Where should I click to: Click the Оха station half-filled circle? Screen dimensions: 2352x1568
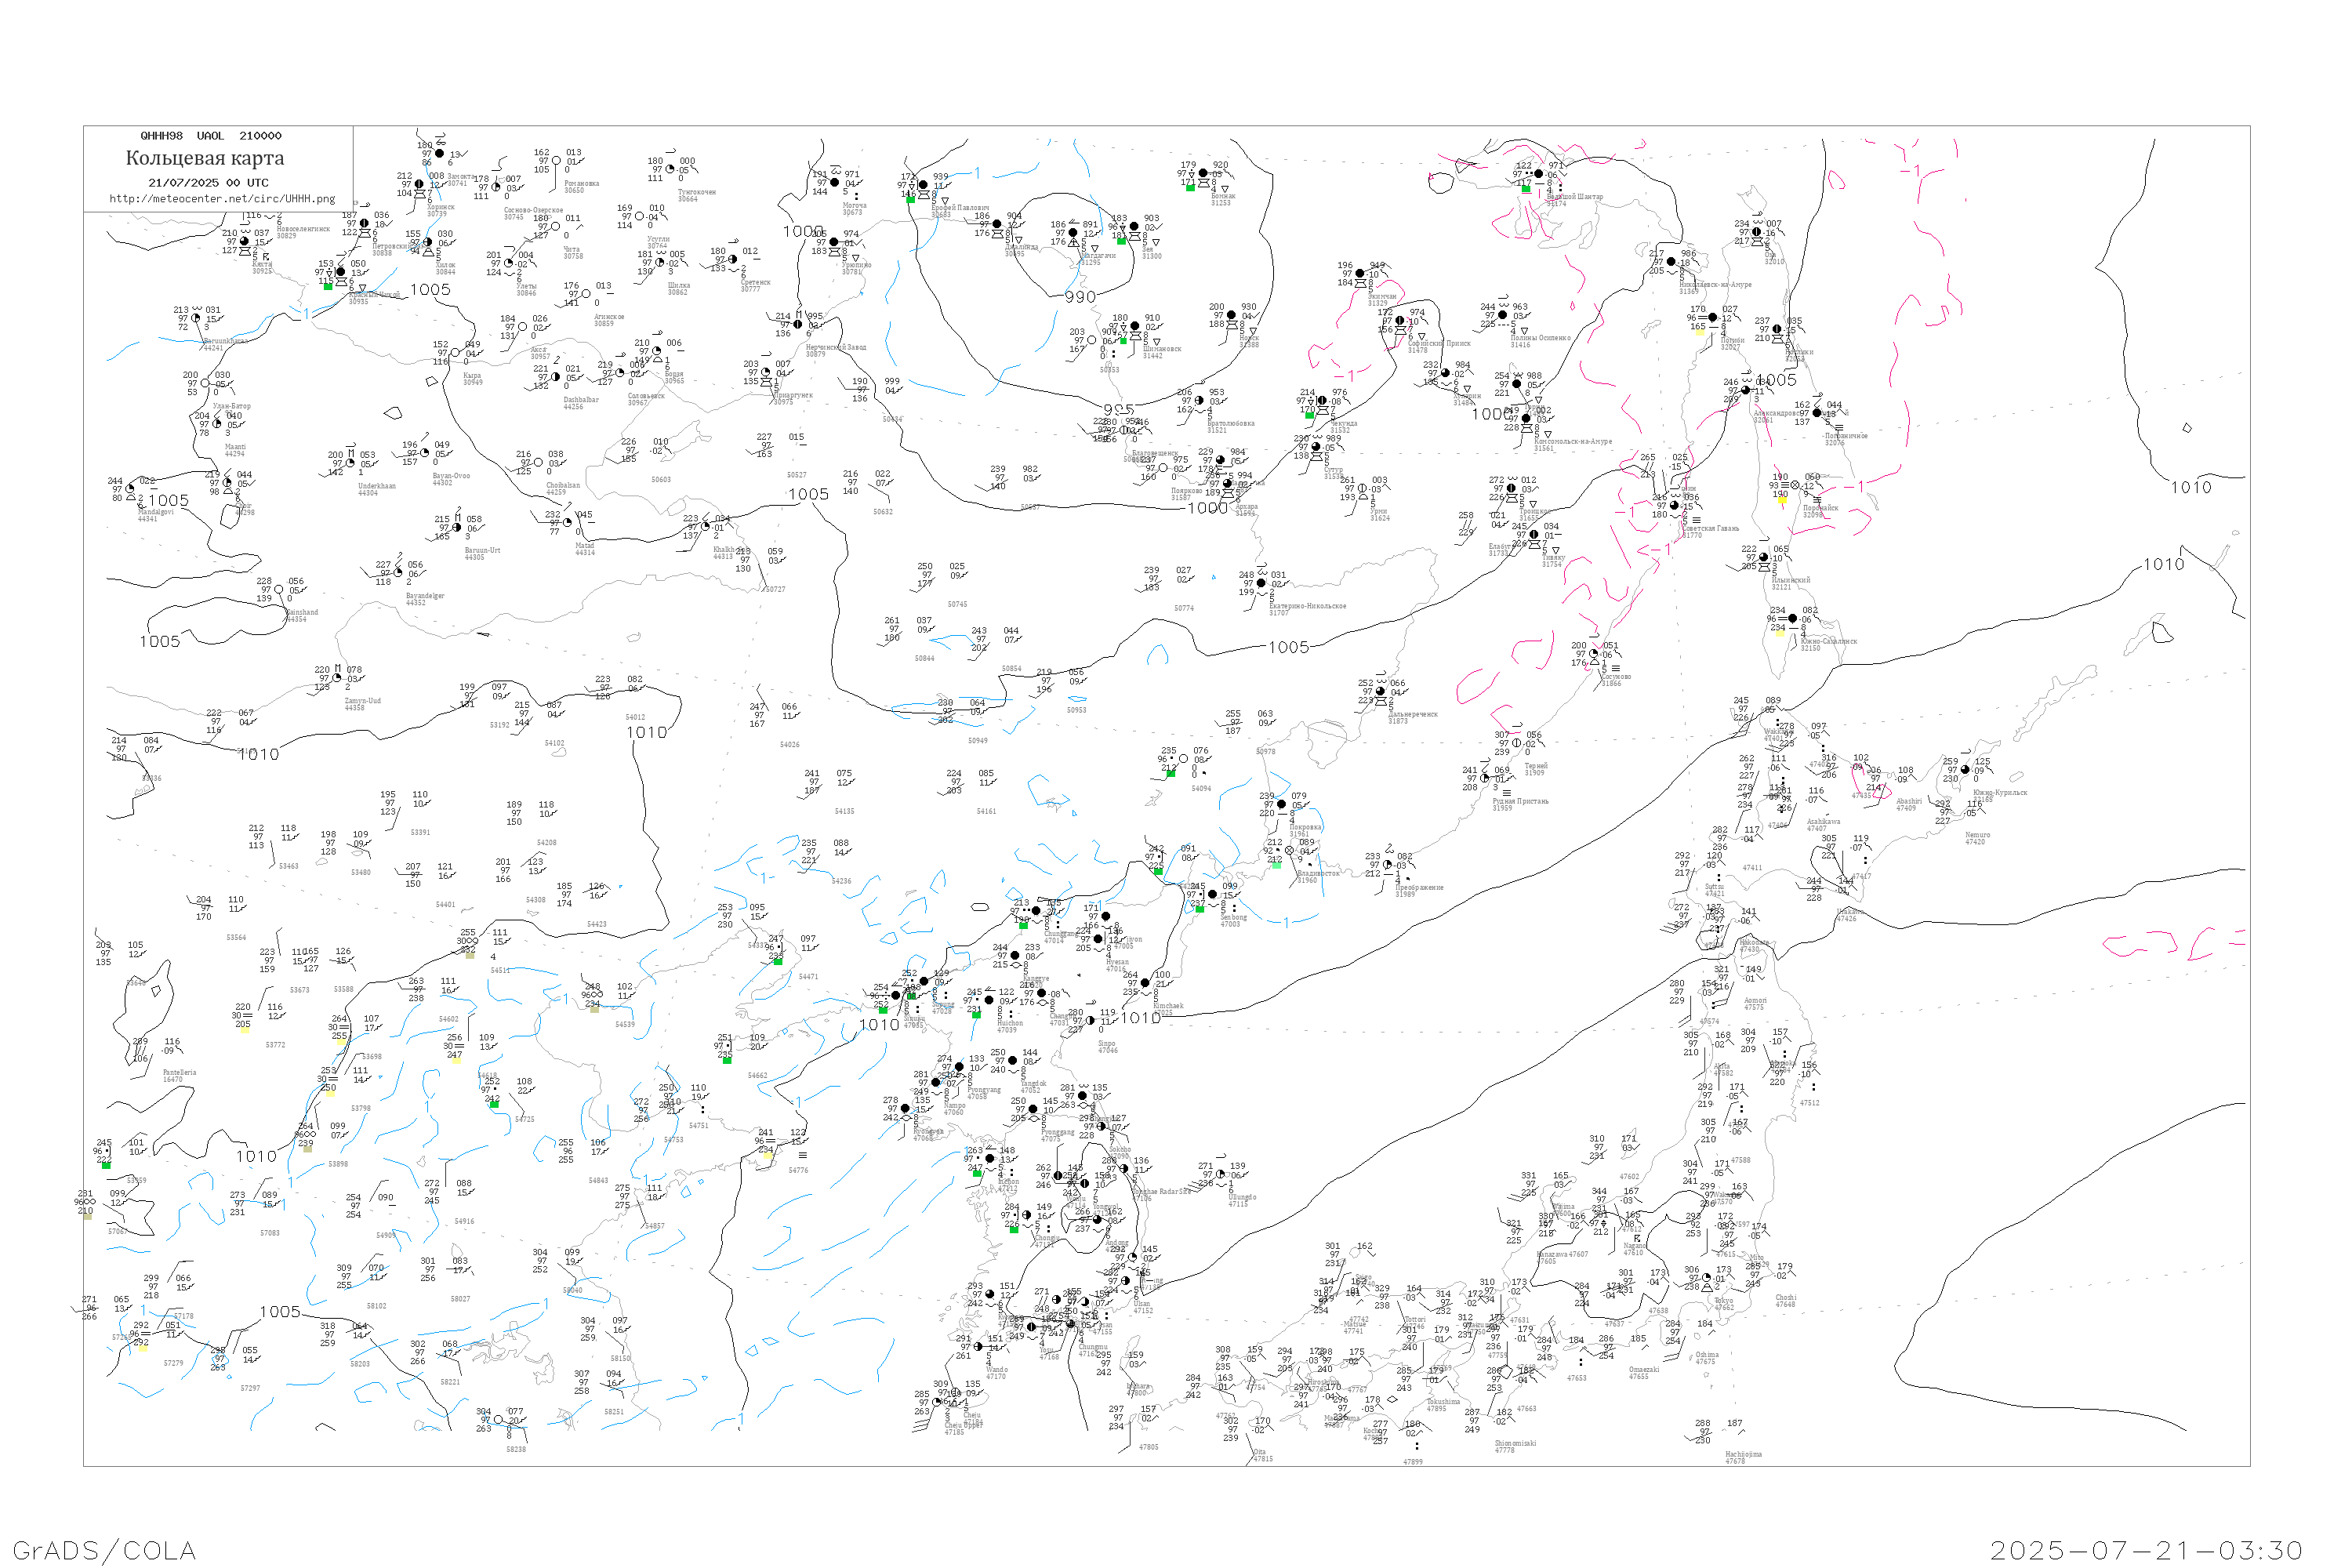point(1757,232)
